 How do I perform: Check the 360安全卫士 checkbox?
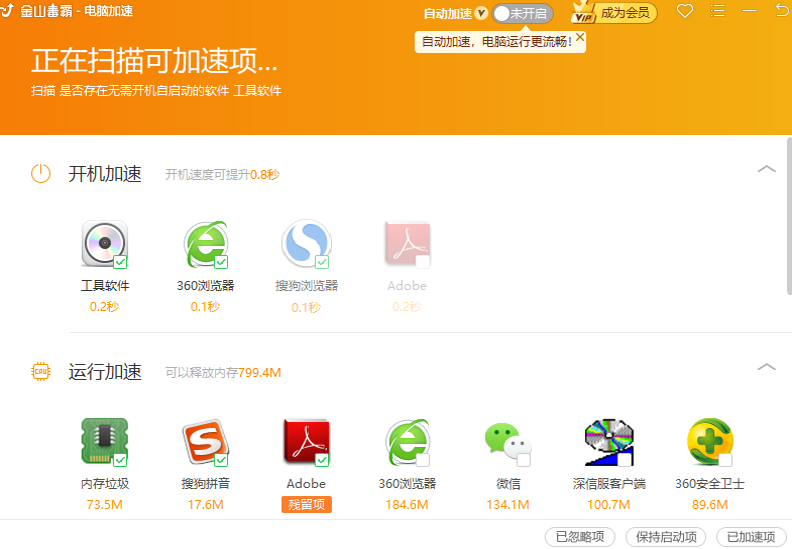(725, 460)
